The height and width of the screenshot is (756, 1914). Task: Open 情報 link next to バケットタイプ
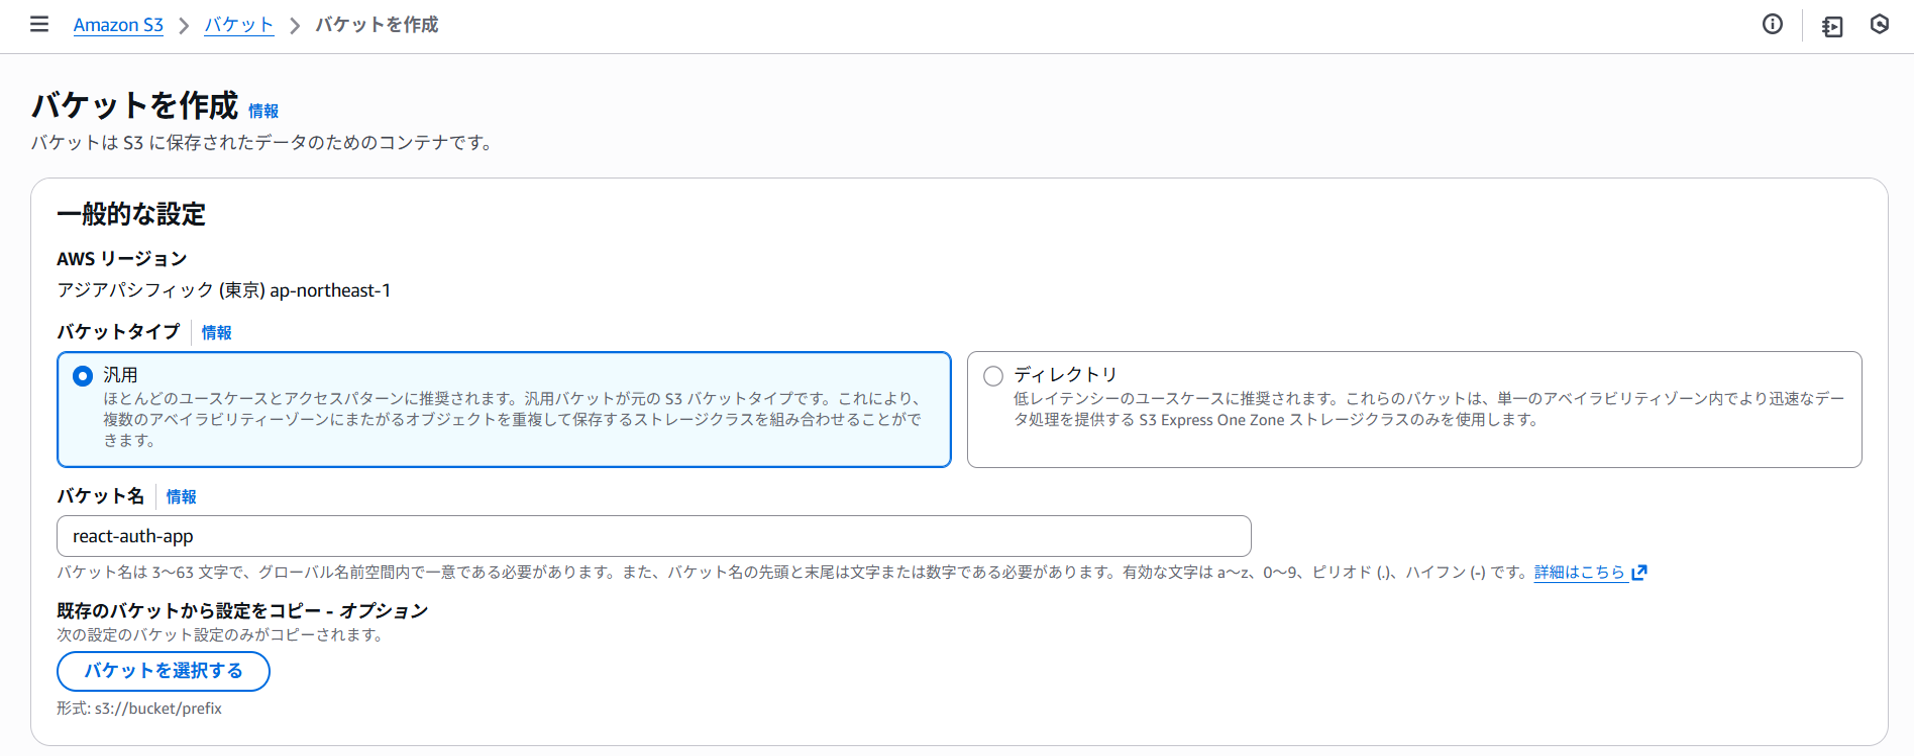click(216, 333)
